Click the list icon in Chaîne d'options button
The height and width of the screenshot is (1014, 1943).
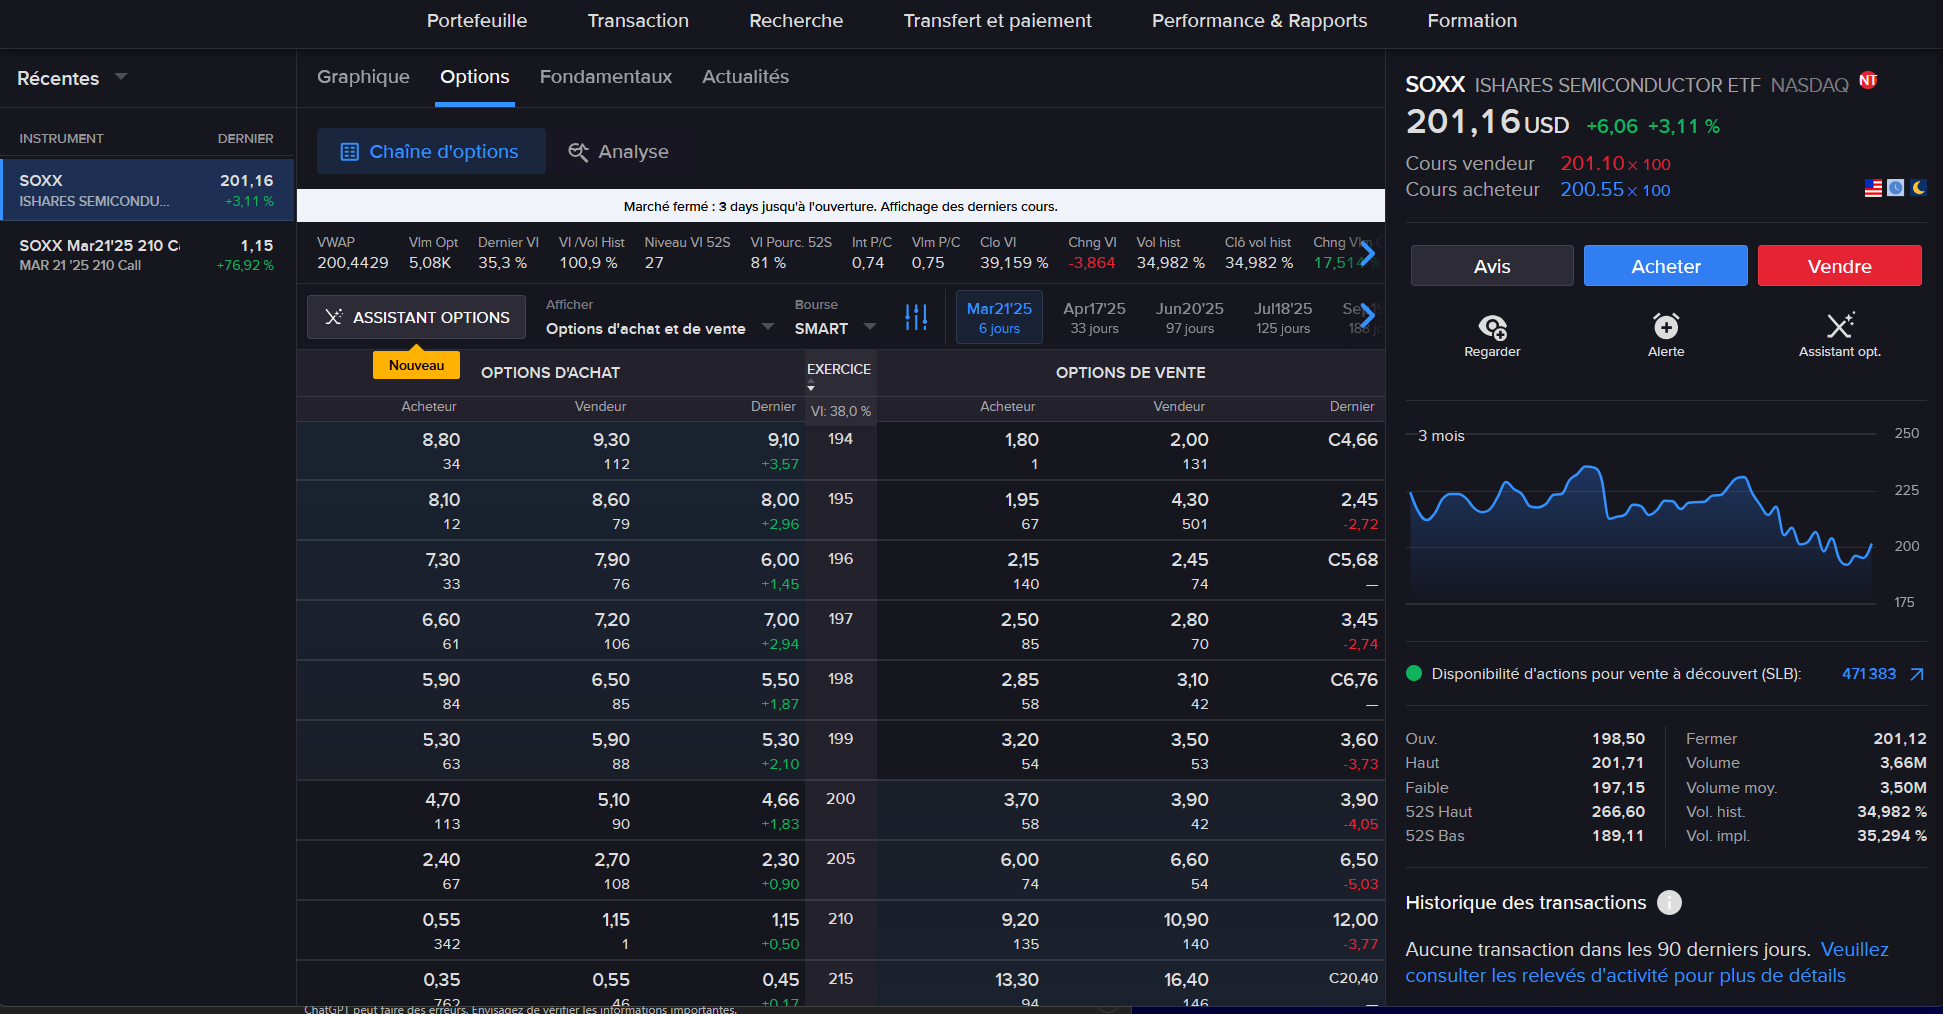349,152
